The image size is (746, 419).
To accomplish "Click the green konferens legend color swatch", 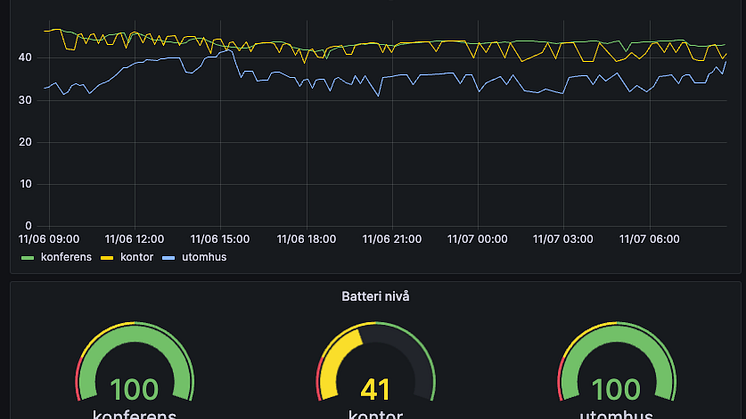I will [28, 258].
